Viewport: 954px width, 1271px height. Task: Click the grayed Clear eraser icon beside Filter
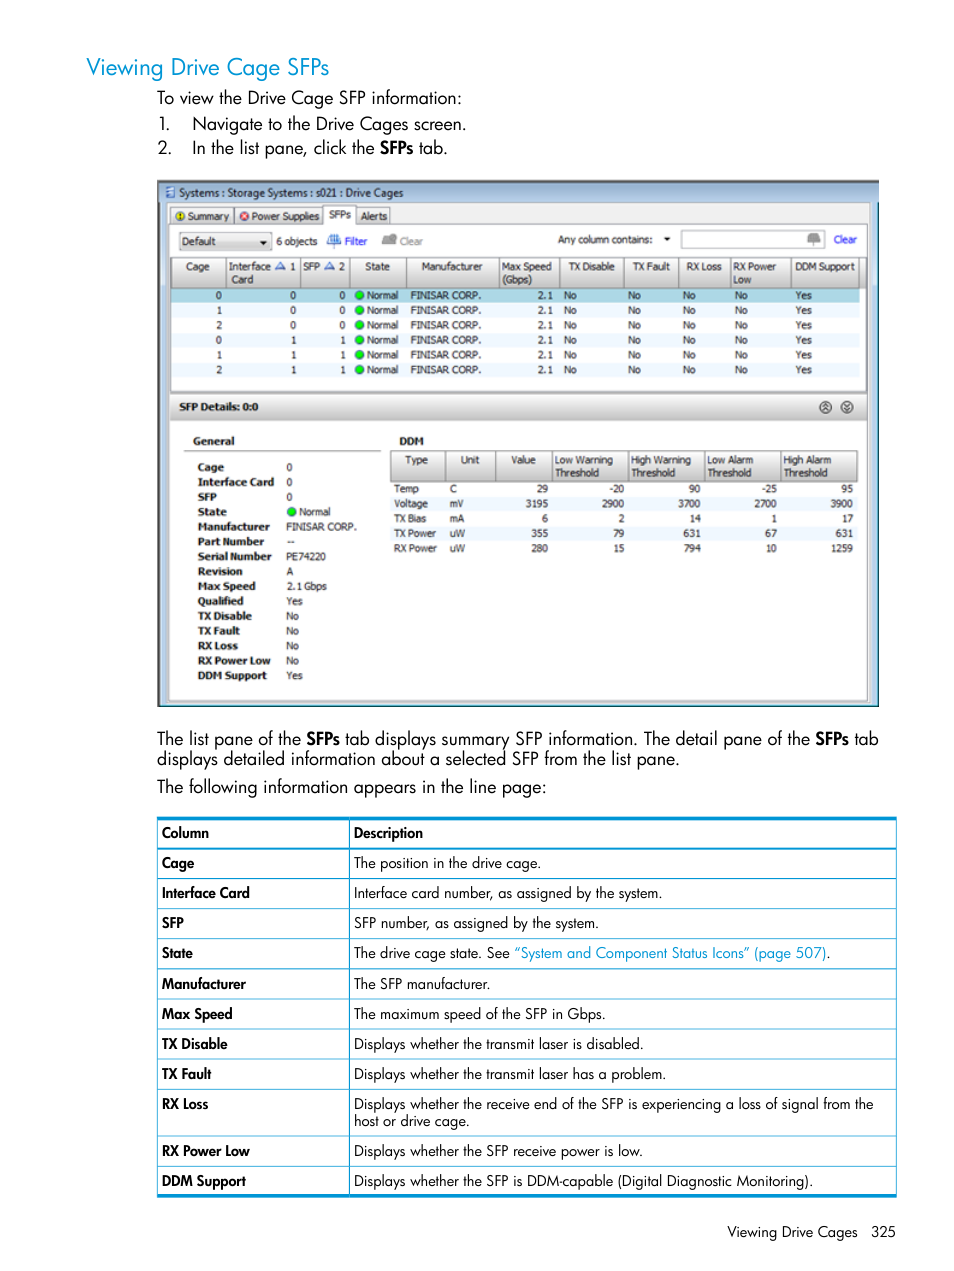[389, 240]
